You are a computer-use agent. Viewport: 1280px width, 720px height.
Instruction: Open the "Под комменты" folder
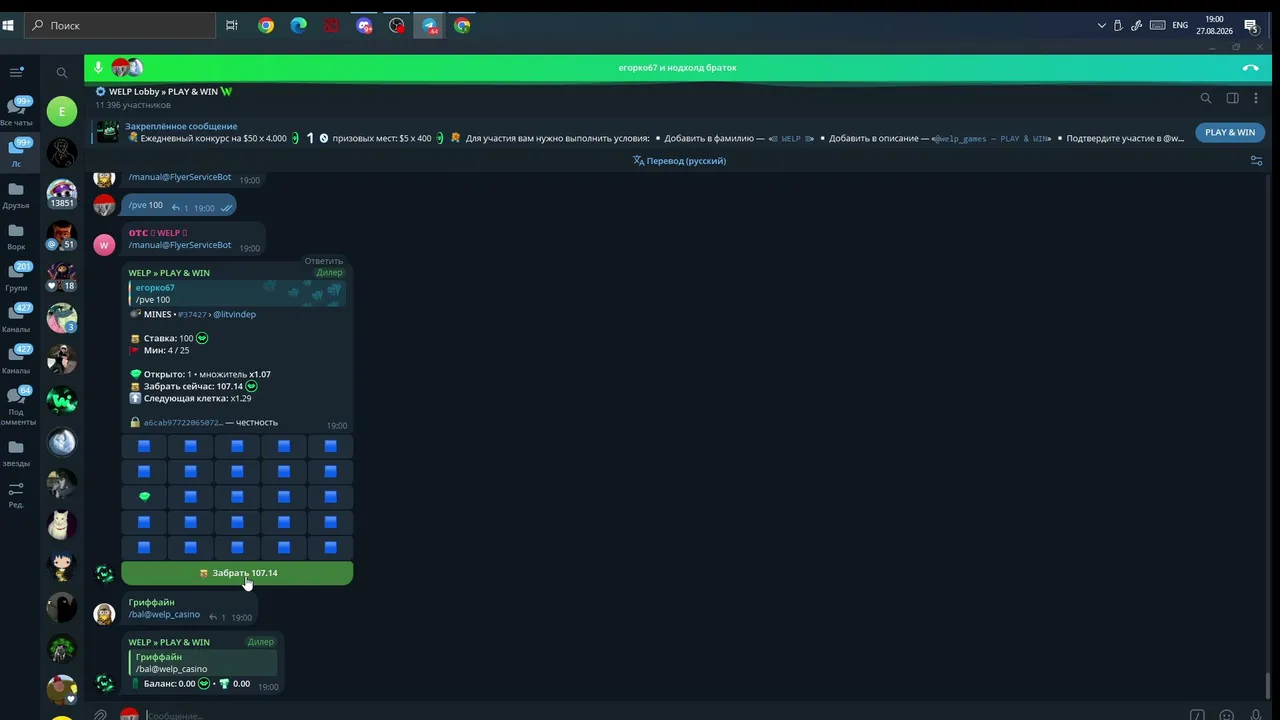[x=16, y=406]
